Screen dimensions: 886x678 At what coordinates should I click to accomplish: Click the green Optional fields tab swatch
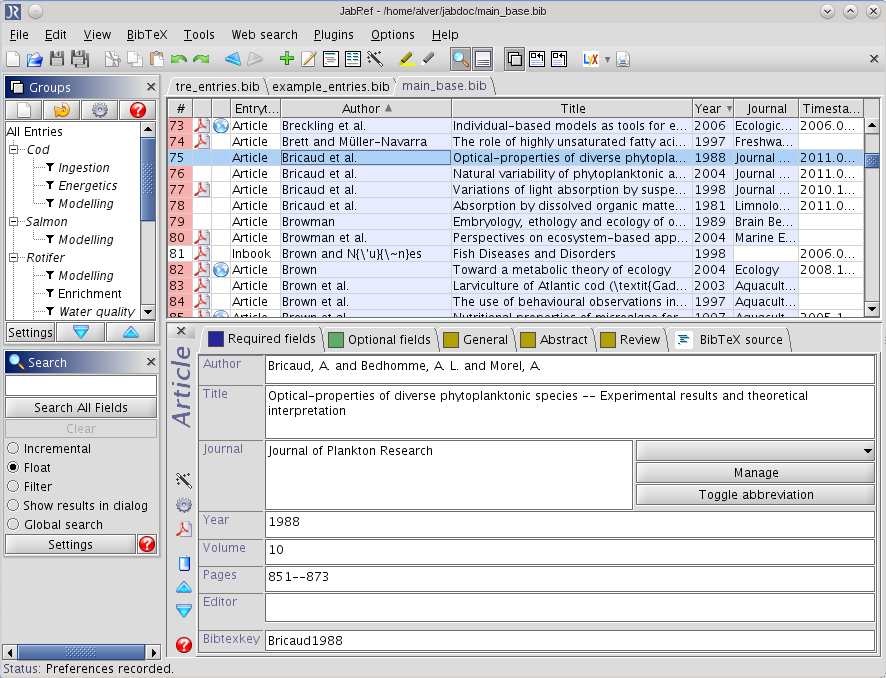tap(336, 339)
